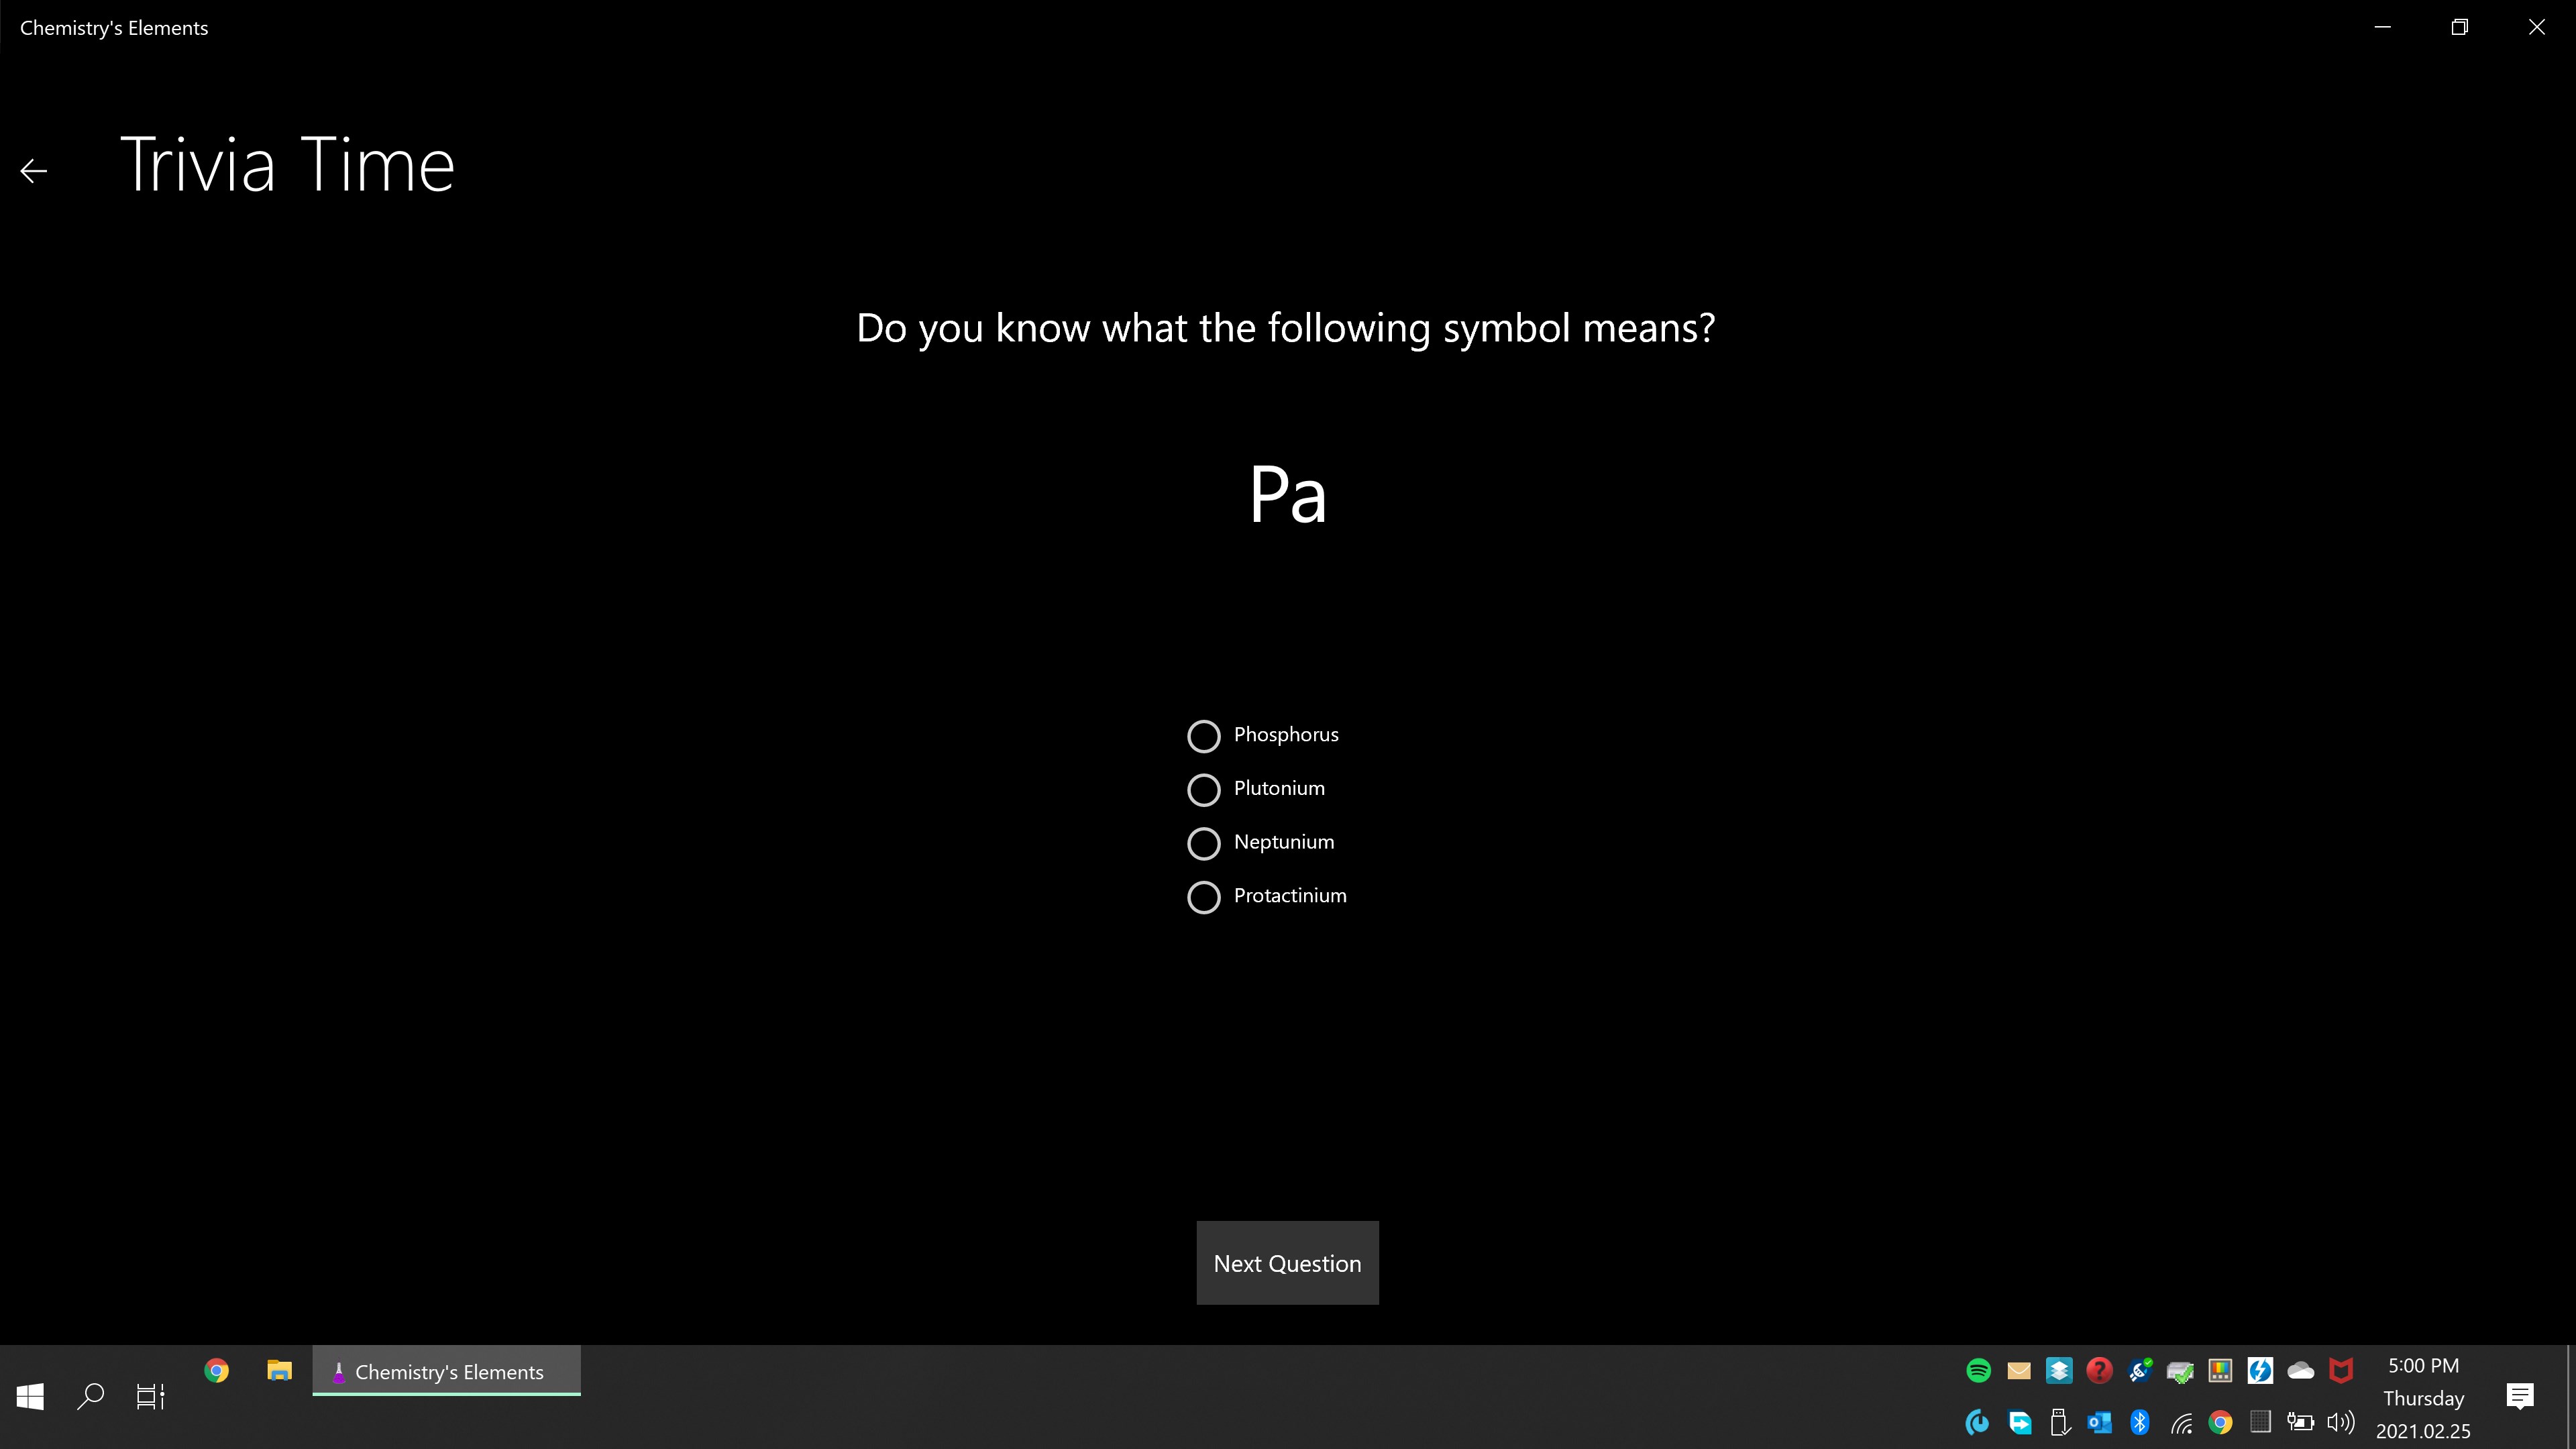Open Spotify from the system tray
2576x1449 pixels.
(x=1978, y=1370)
